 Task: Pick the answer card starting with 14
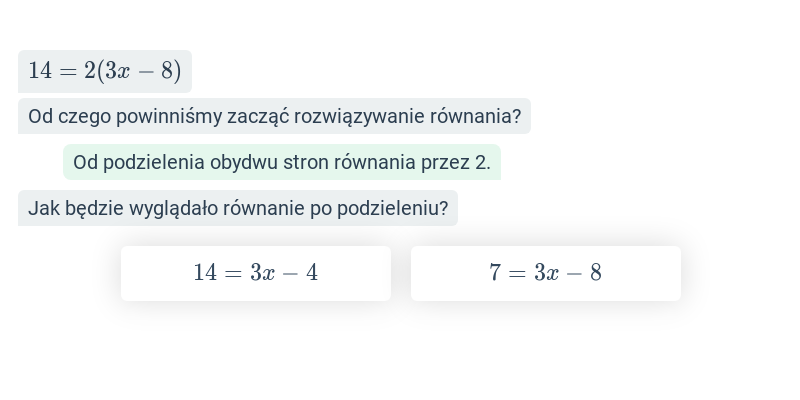tap(256, 273)
